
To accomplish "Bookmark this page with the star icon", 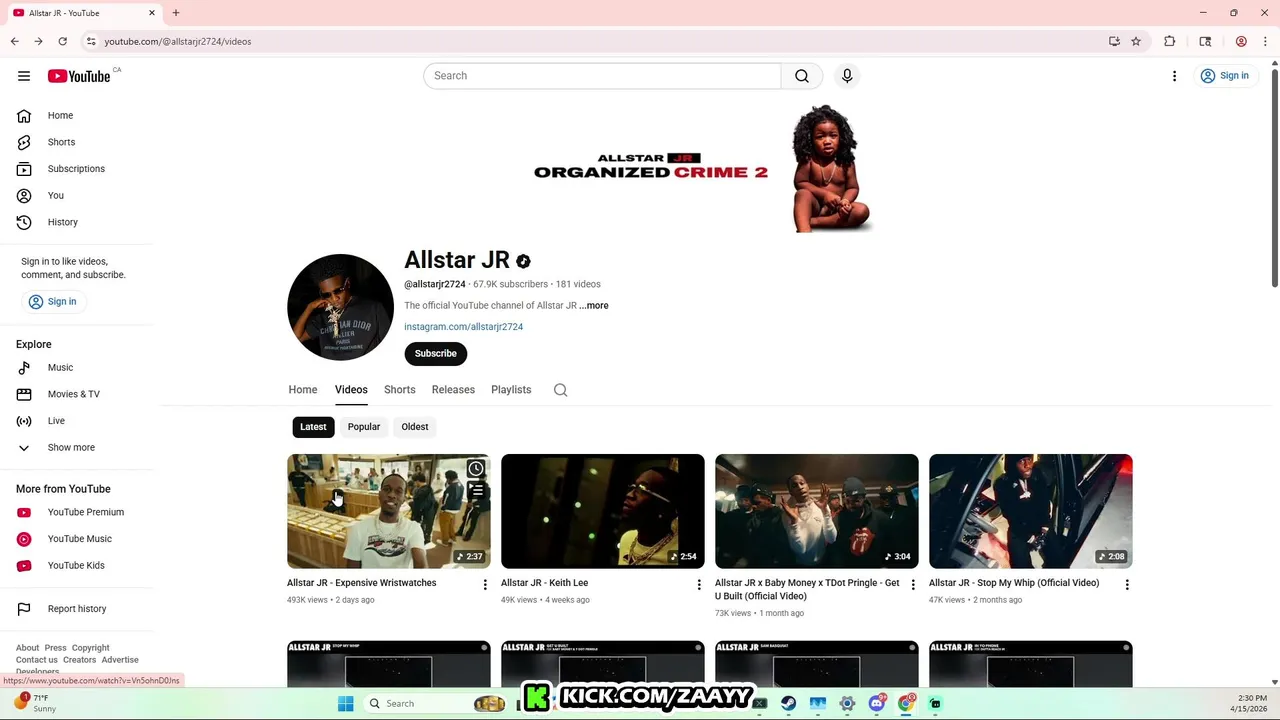I will pyautogui.click(x=1136, y=41).
